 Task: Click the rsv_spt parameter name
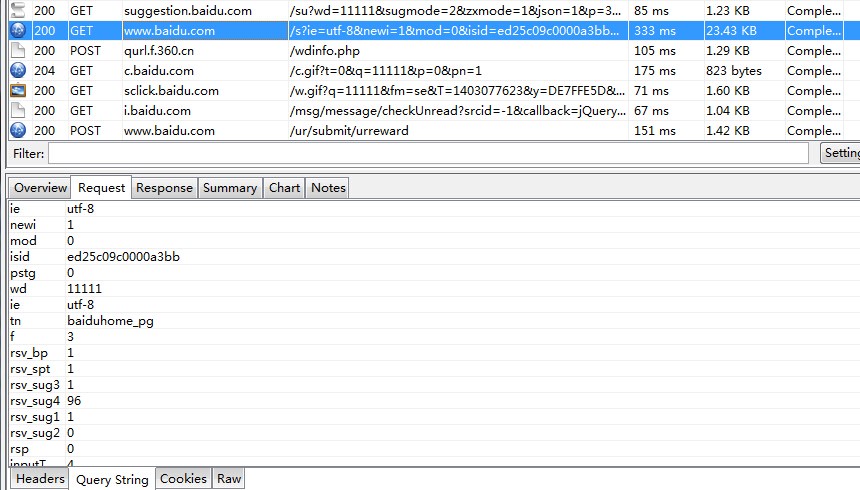(x=30, y=369)
